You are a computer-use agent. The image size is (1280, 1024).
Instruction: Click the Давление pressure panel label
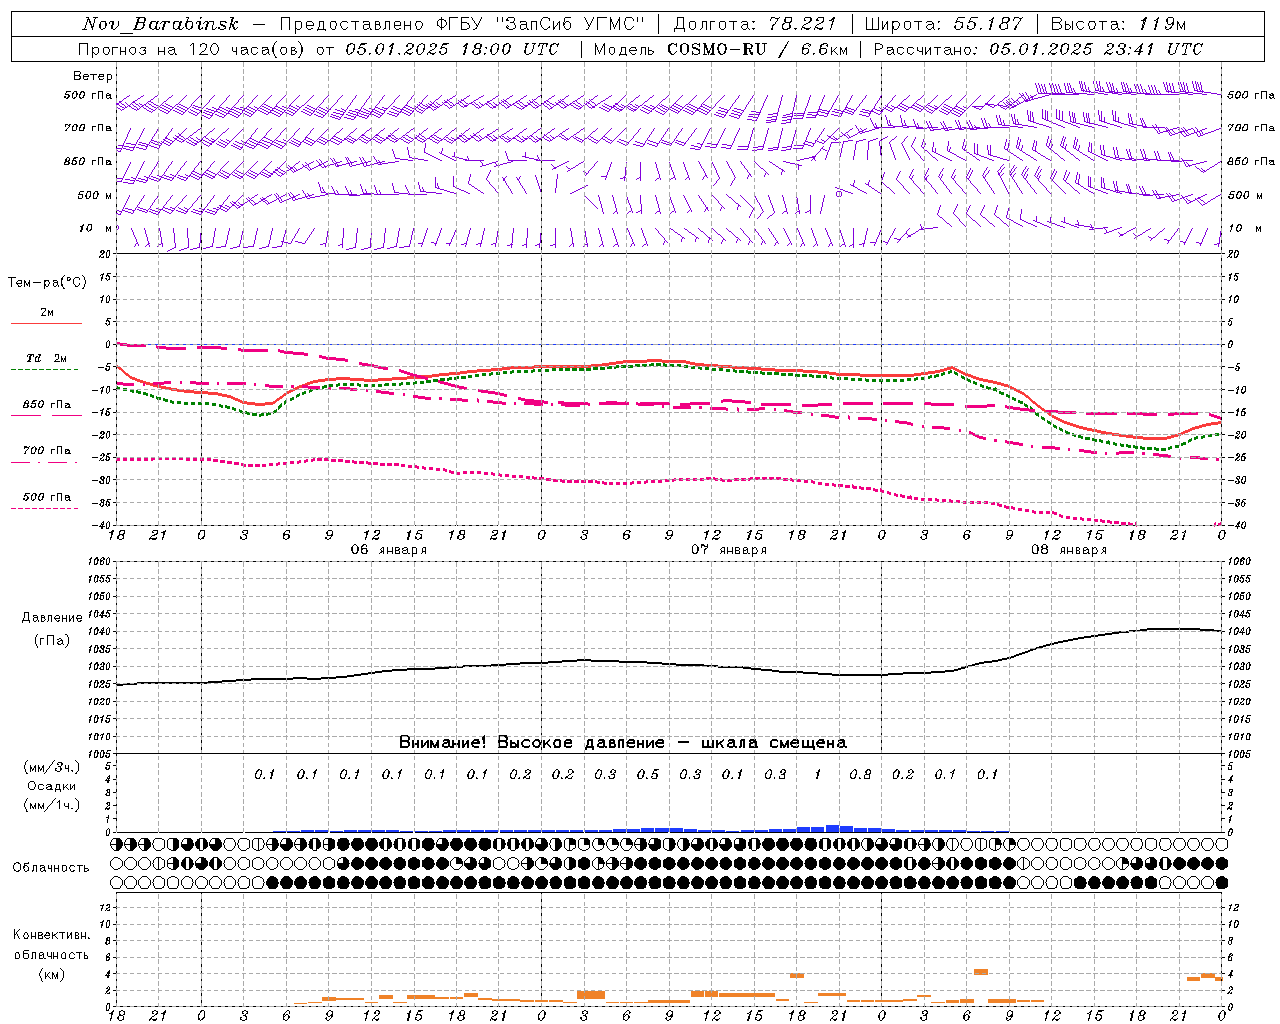[52, 618]
